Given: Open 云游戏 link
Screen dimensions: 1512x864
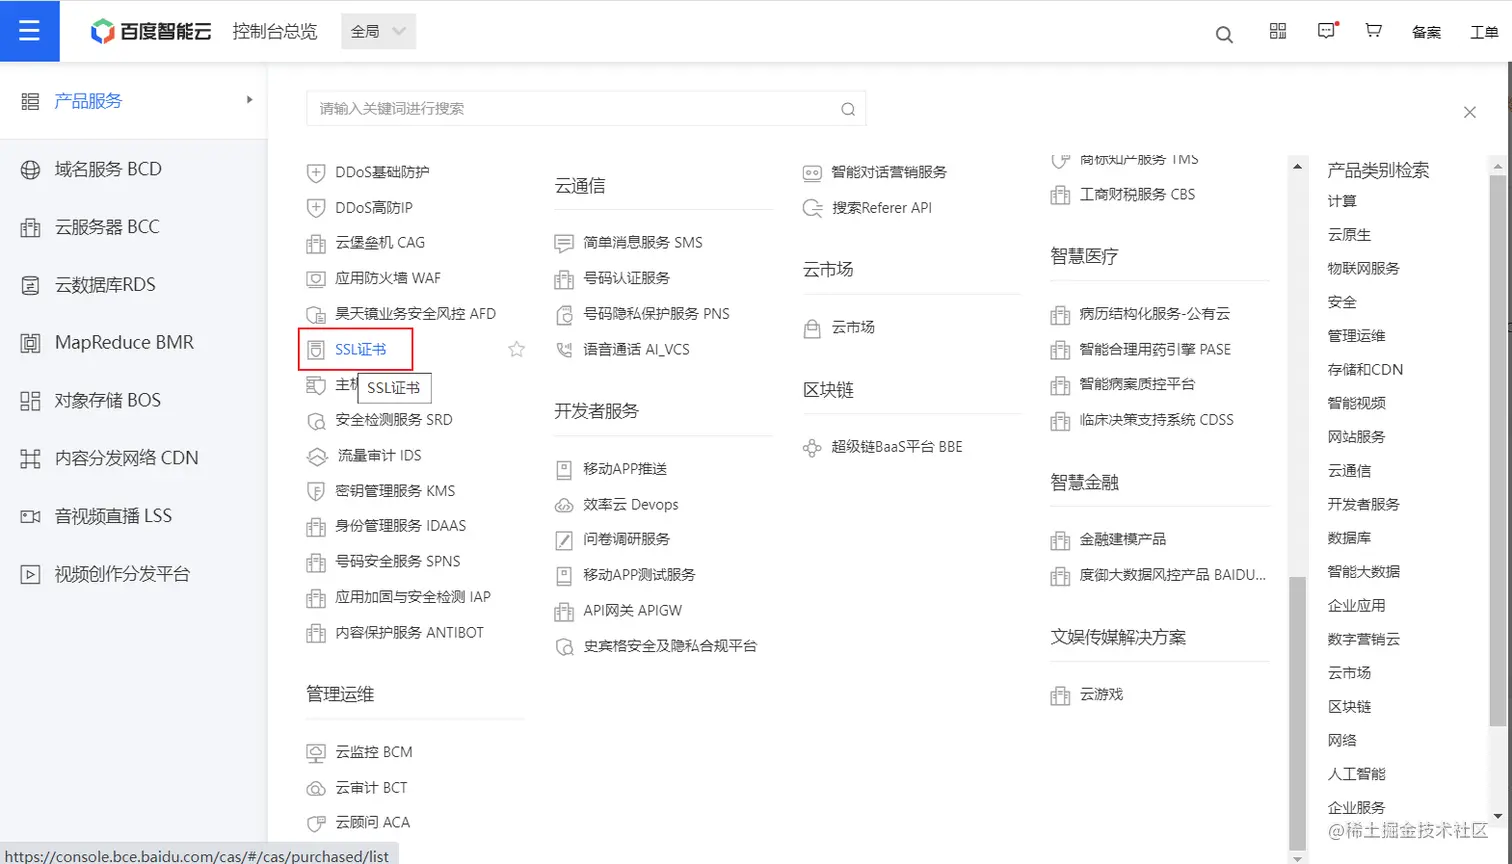Looking at the screenshot, I should 1102,694.
